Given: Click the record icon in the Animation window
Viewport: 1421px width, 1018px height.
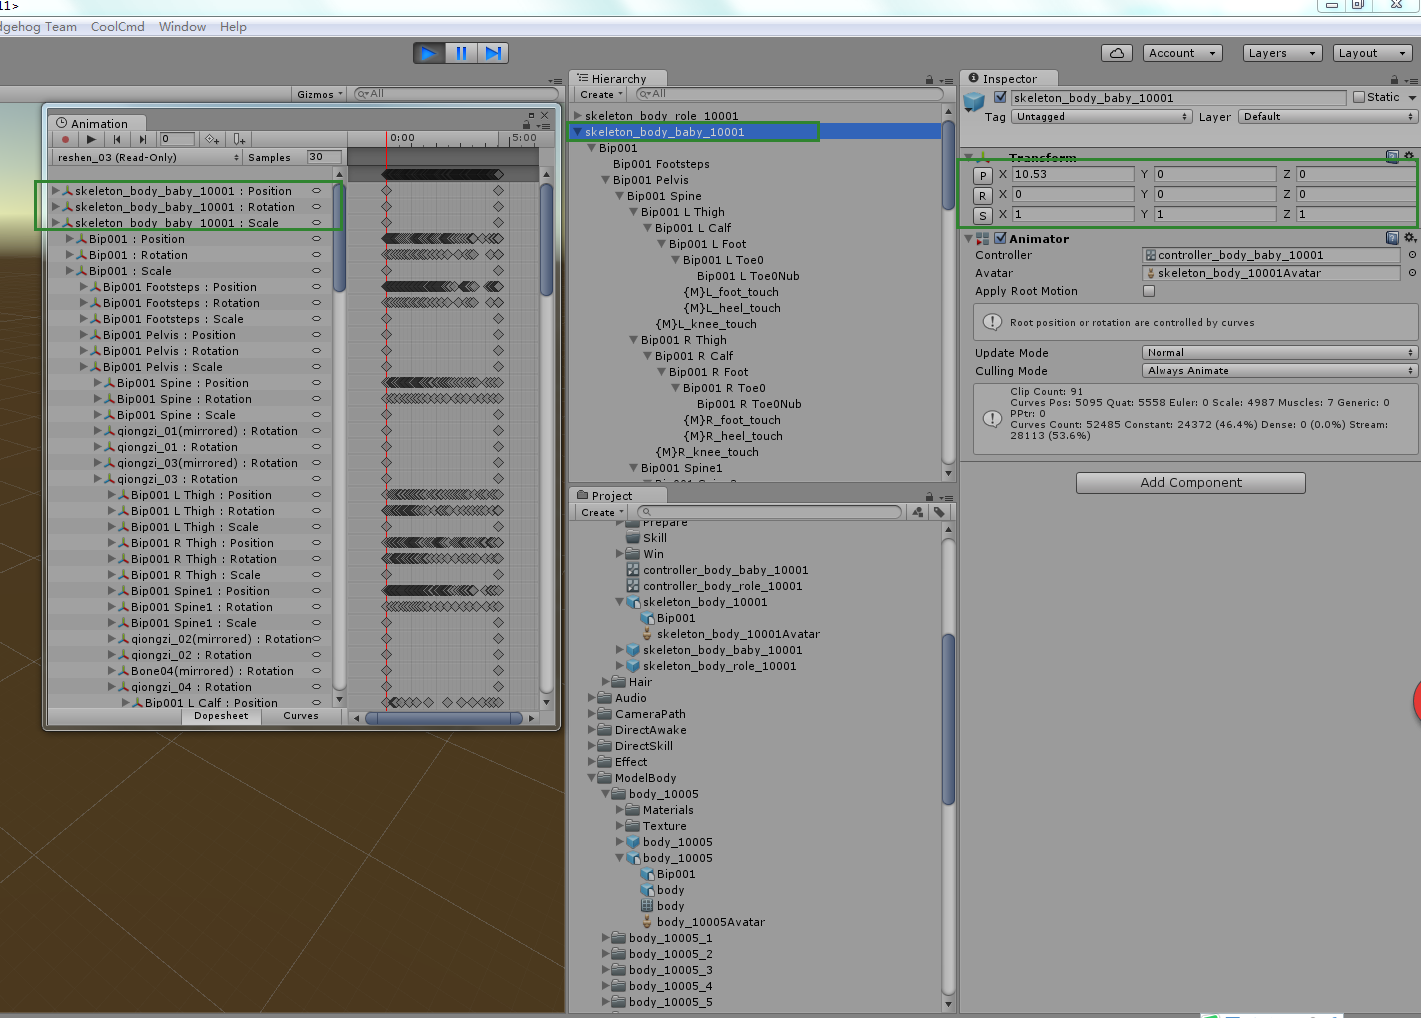Looking at the screenshot, I should pyautogui.click(x=67, y=139).
